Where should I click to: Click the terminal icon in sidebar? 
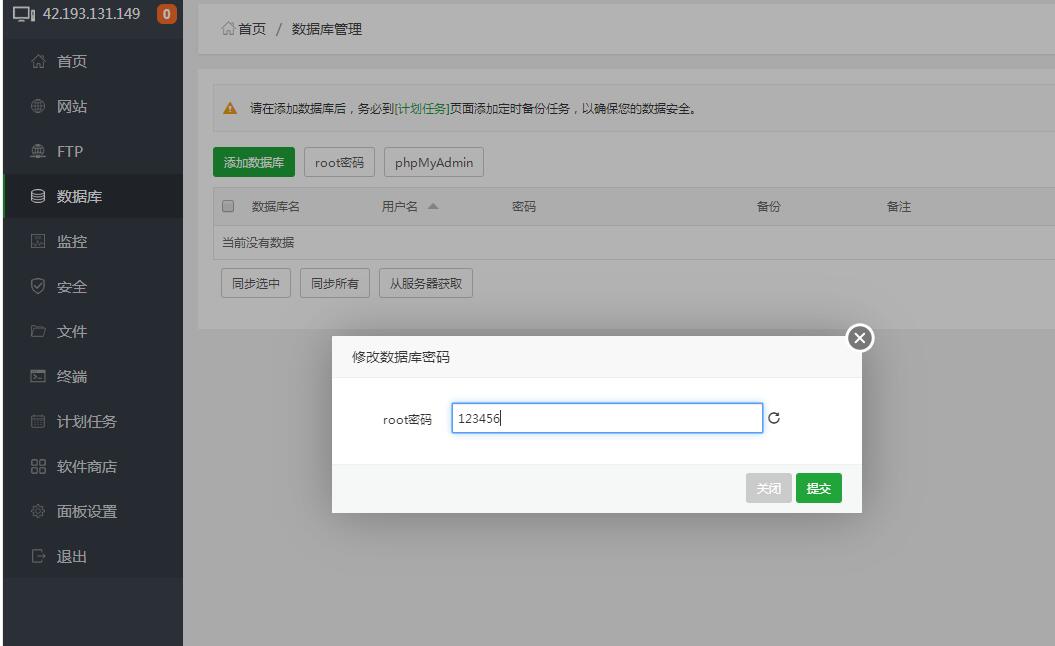pos(39,377)
